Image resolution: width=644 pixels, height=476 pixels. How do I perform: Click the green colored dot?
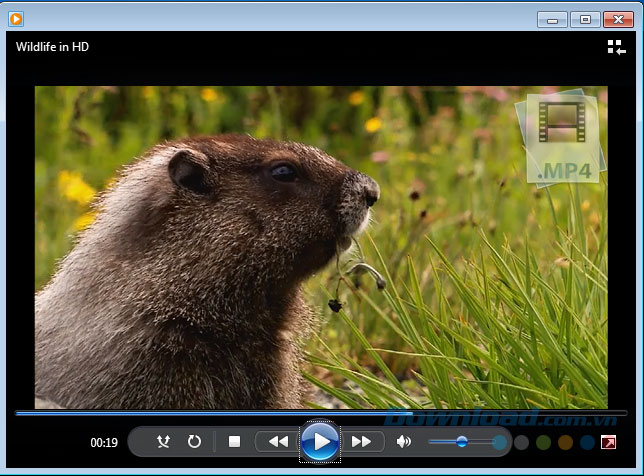pos(543,442)
